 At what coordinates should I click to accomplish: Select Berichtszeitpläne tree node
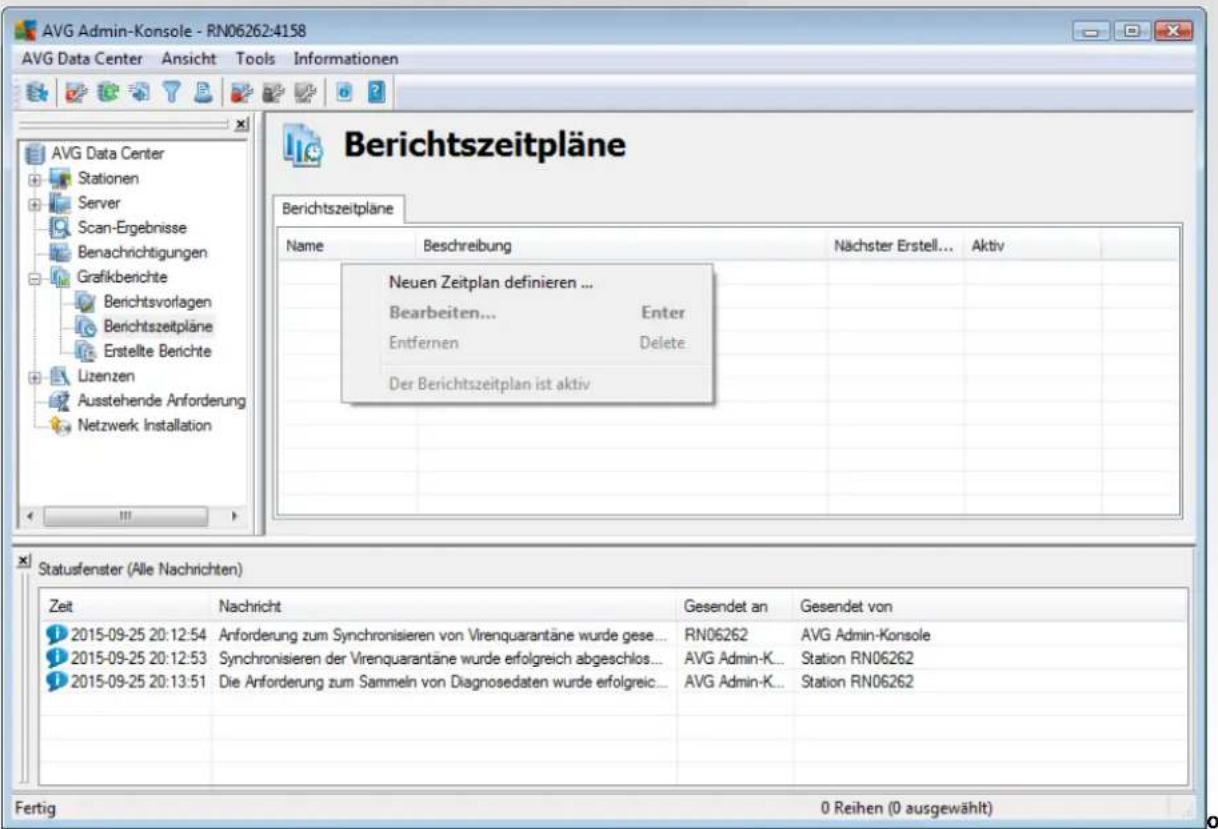(160, 325)
